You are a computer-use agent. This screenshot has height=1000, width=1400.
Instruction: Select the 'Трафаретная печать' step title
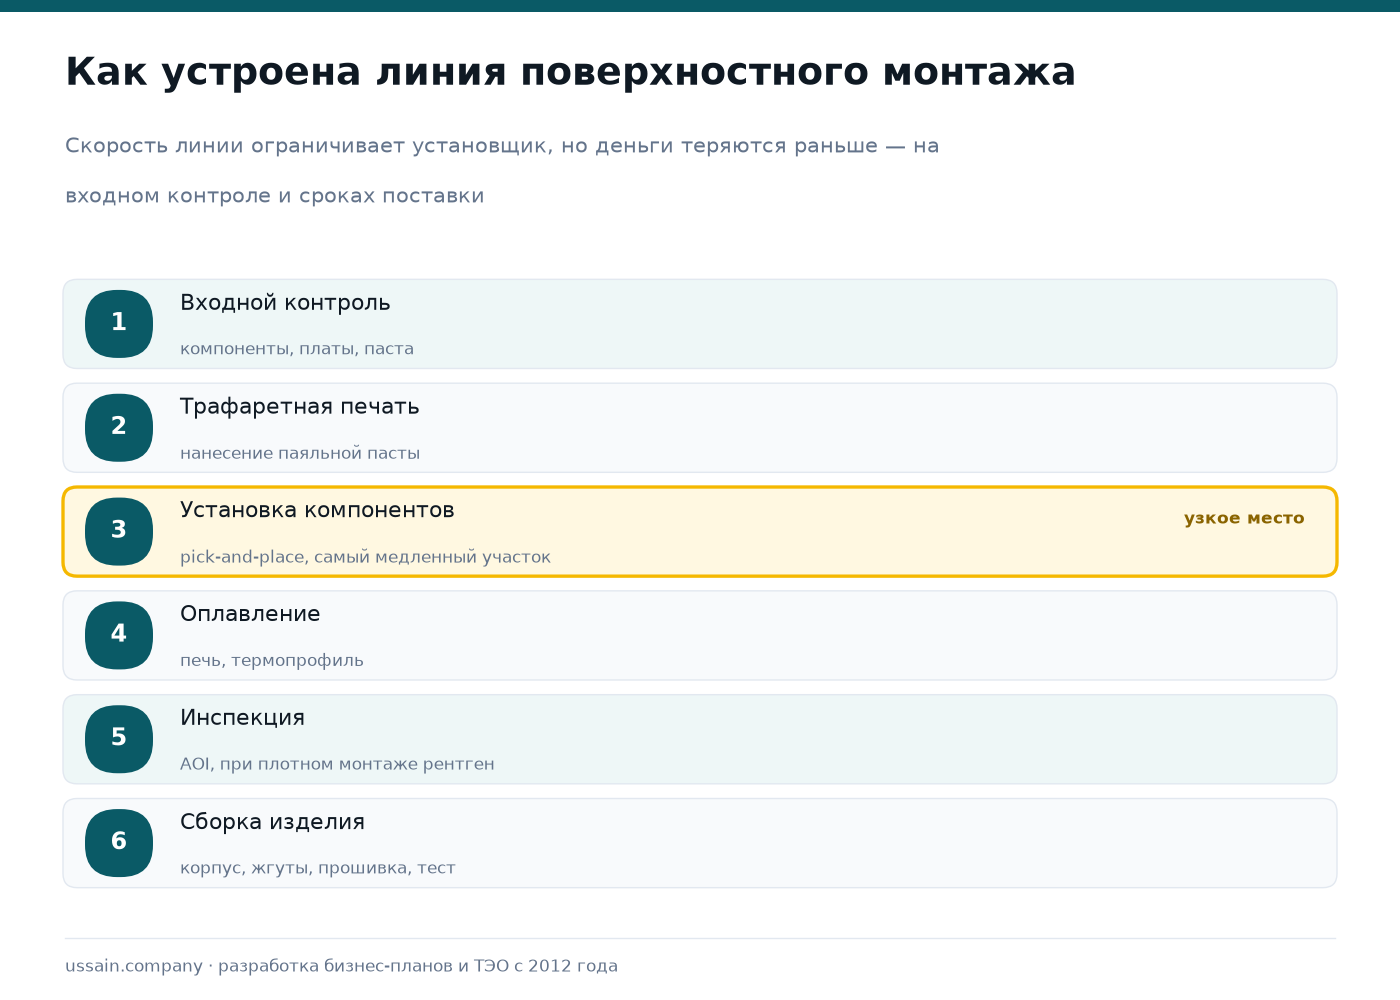coord(300,407)
